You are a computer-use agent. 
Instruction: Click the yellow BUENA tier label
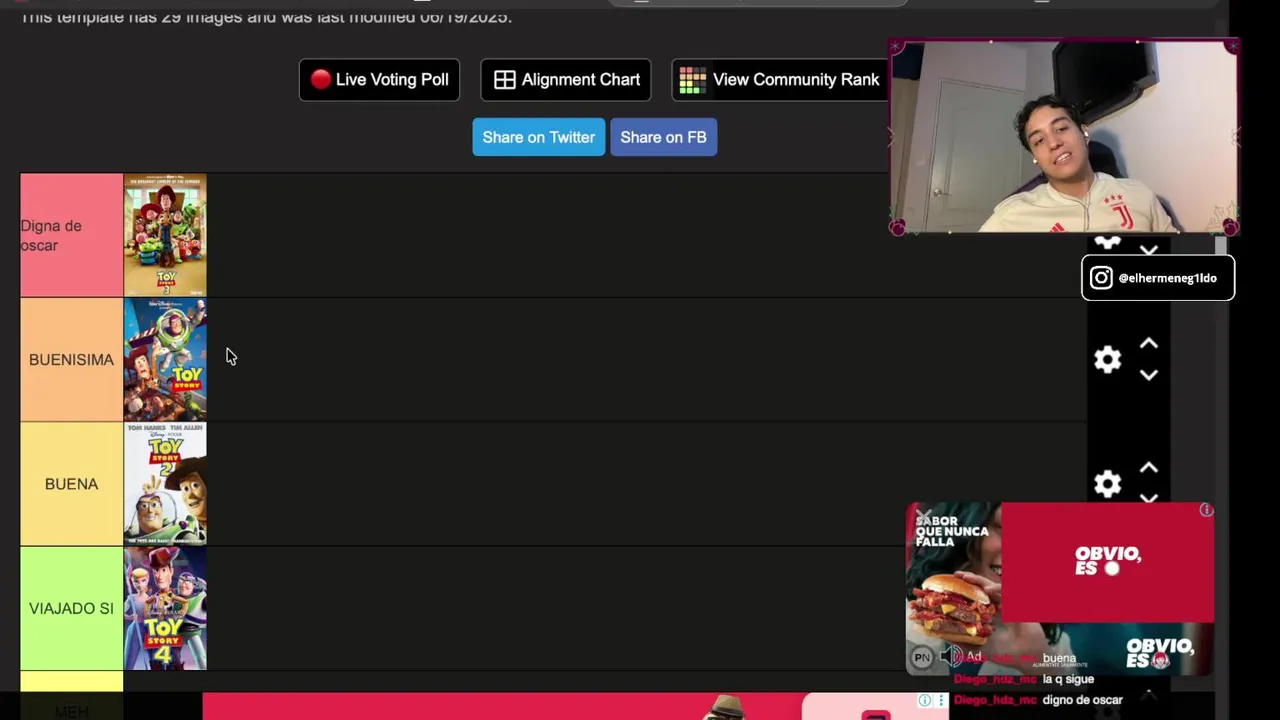(72, 484)
